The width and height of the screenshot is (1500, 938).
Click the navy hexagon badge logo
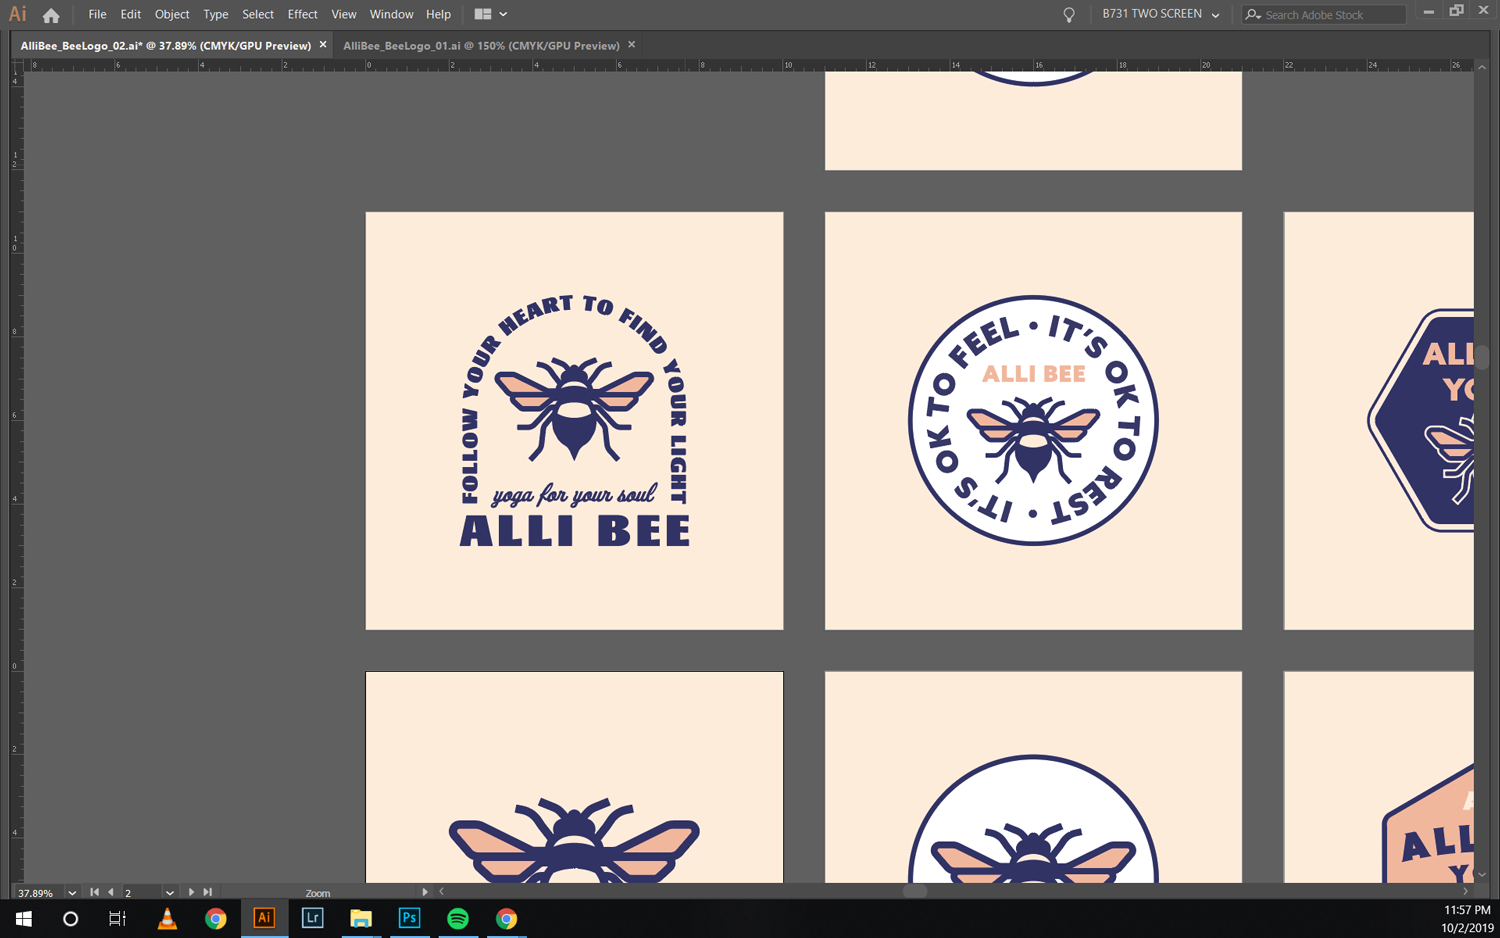(1421, 420)
